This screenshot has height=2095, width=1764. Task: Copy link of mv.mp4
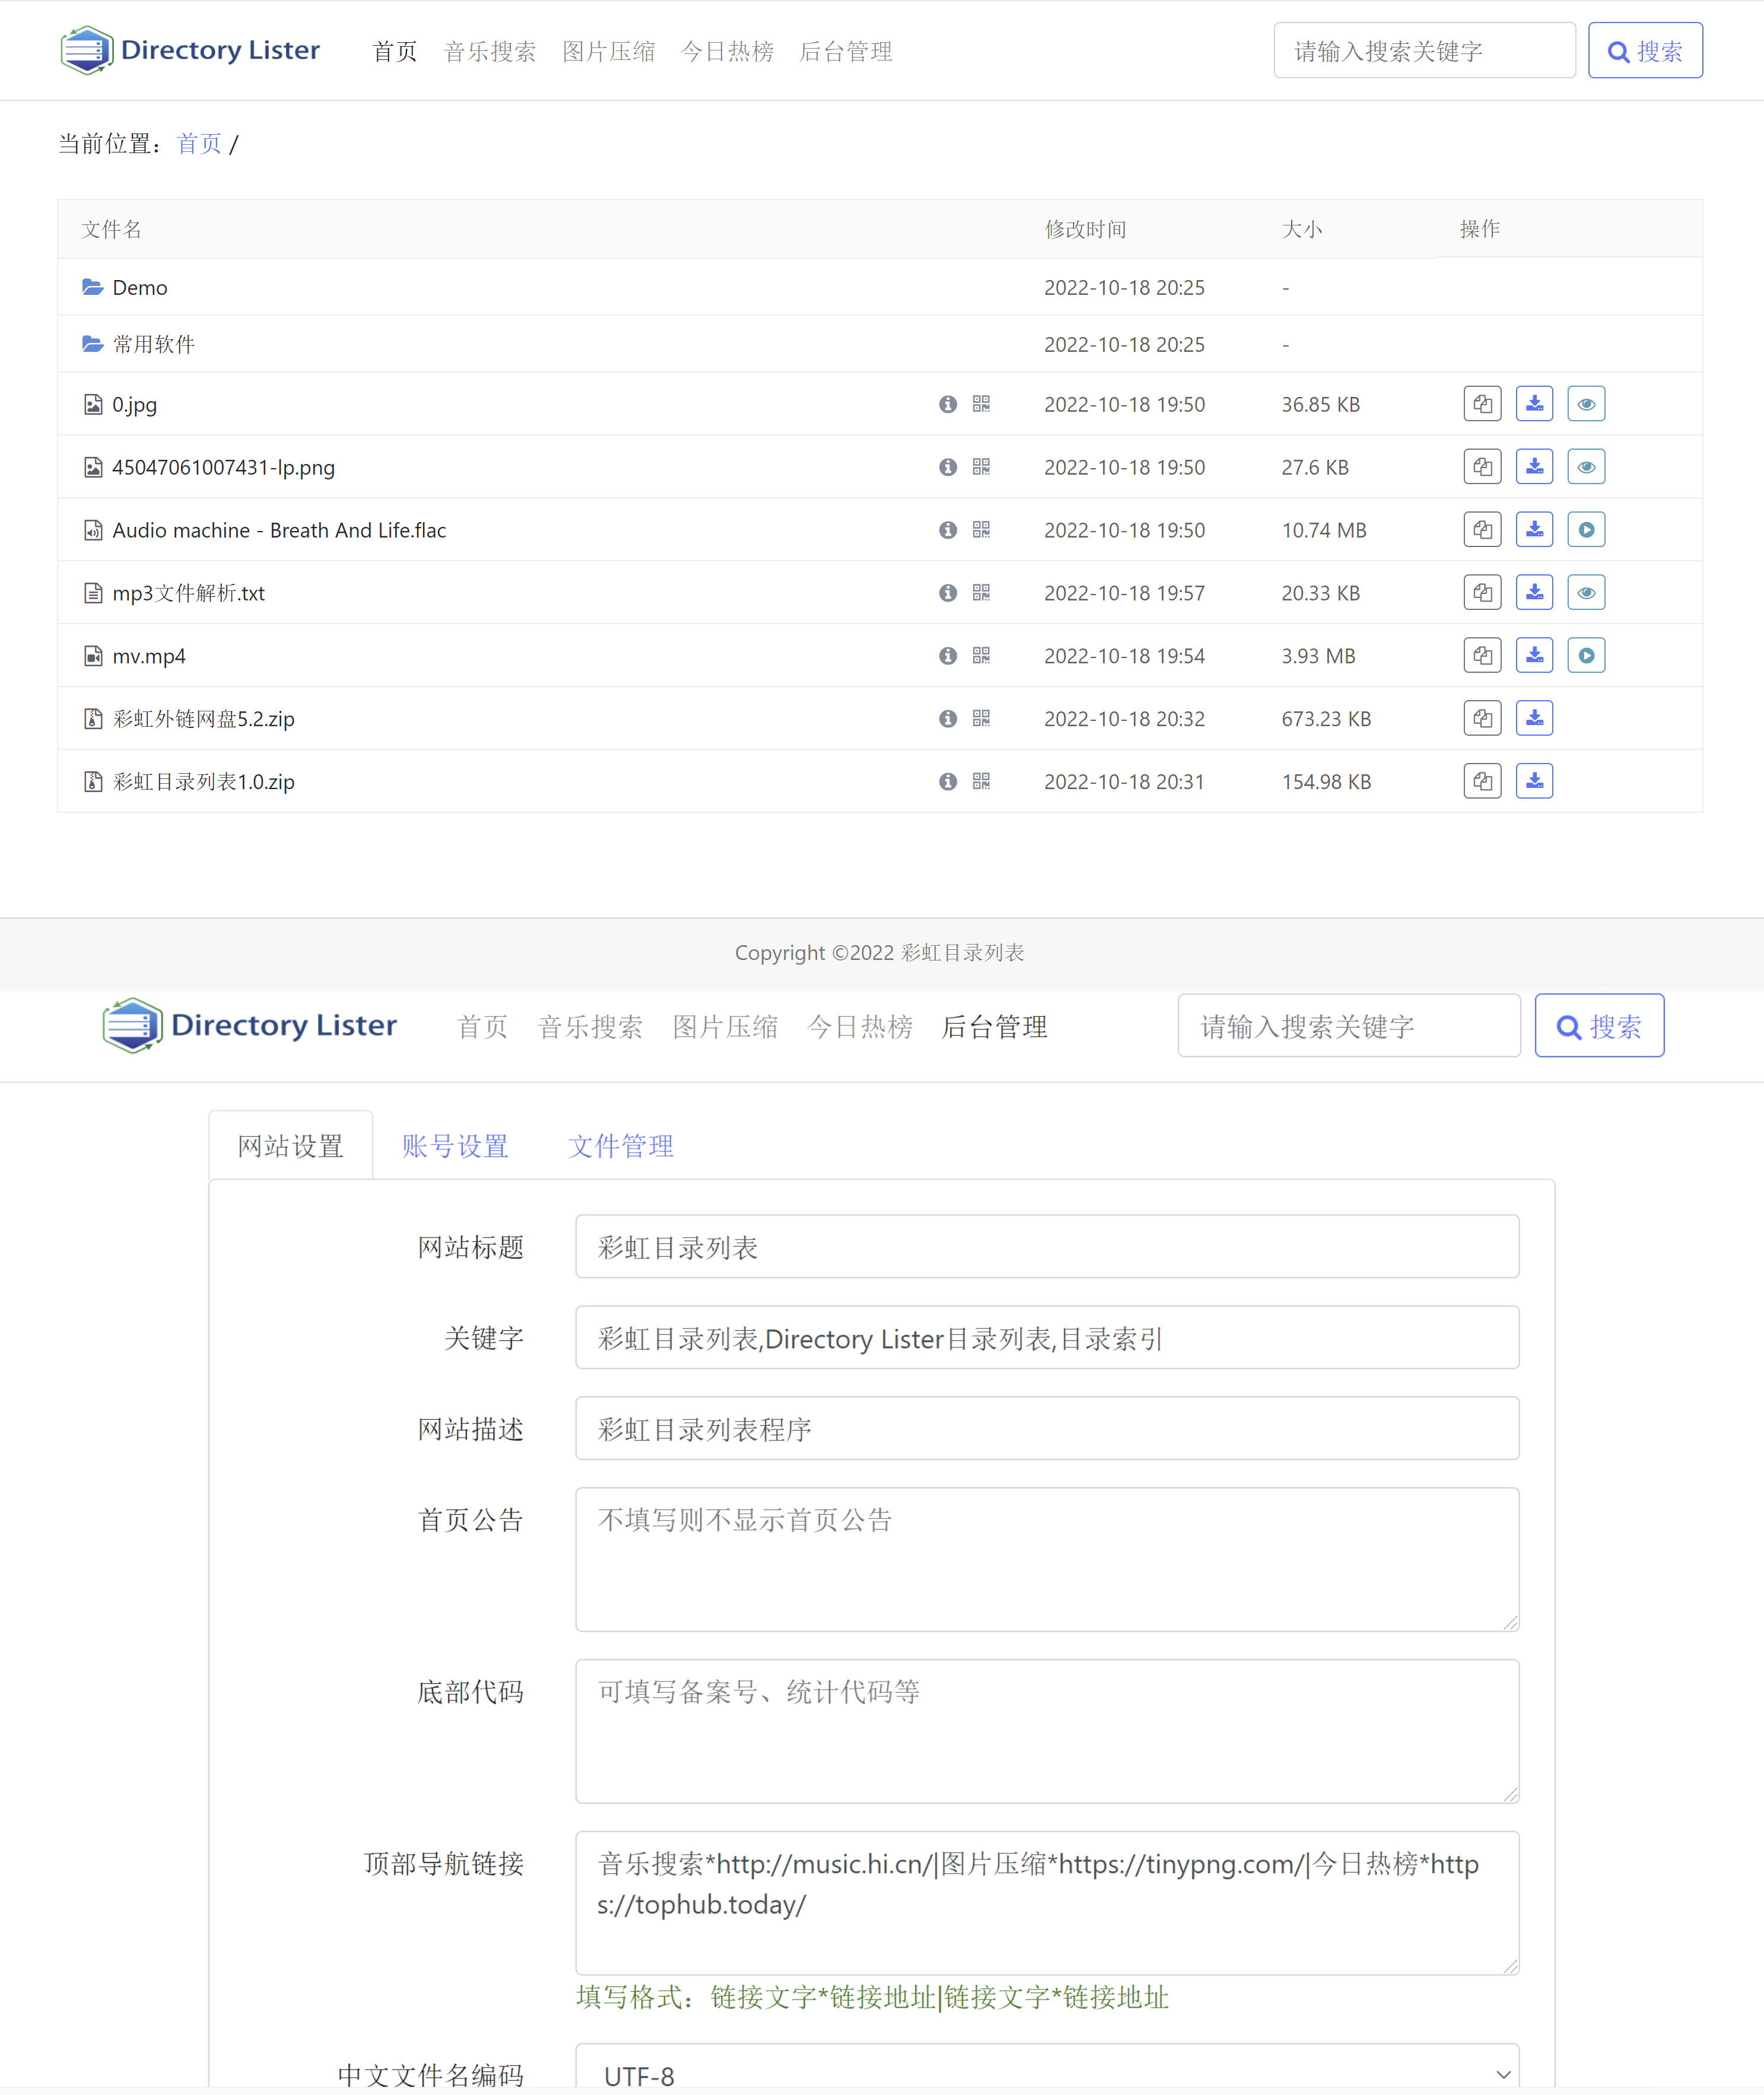(1482, 656)
